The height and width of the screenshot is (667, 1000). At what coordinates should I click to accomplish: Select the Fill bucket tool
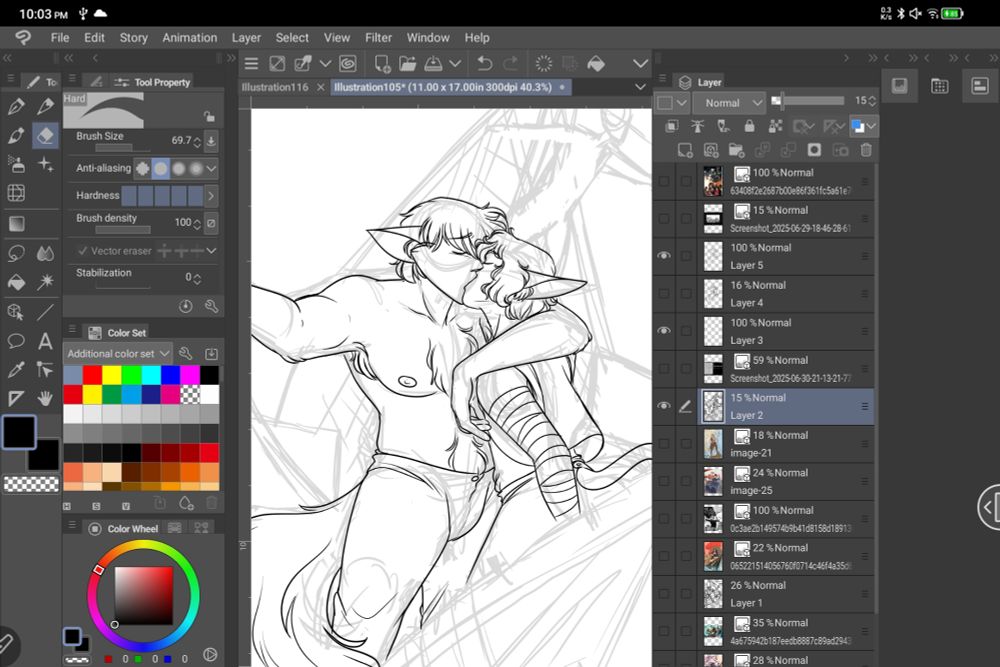click(x=17, y=282)
